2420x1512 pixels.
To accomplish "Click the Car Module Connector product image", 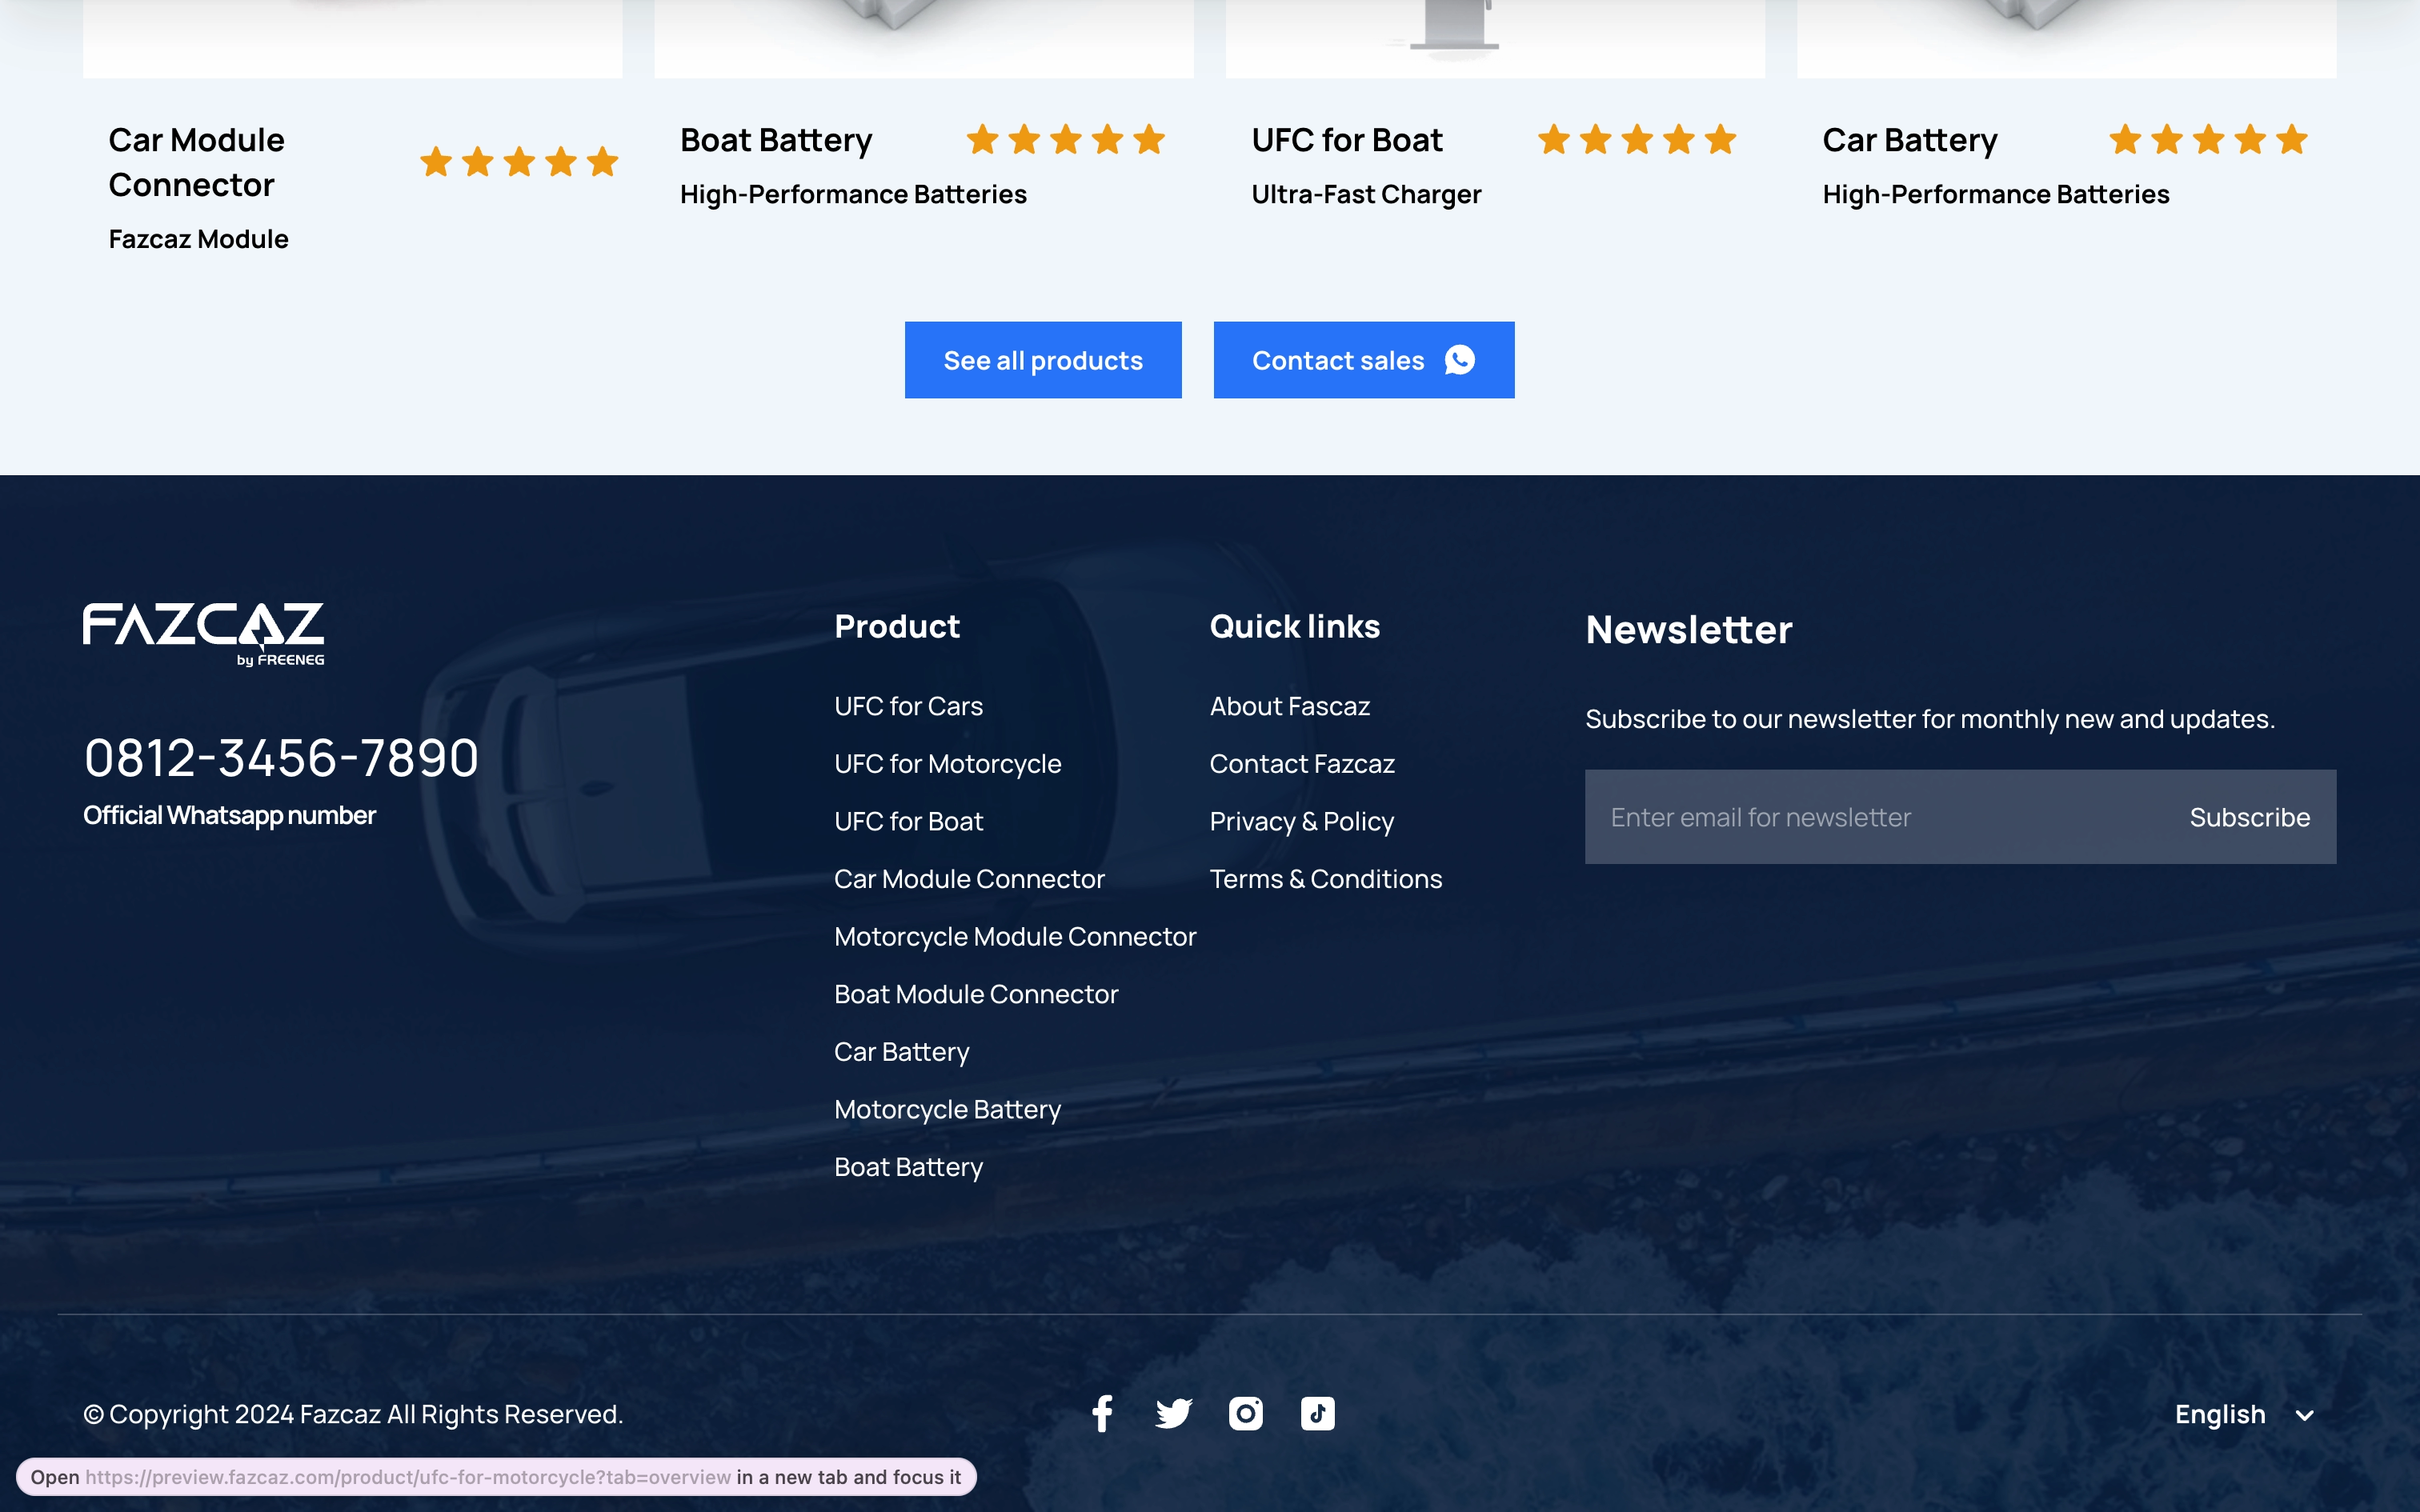I will pos(352,38).
